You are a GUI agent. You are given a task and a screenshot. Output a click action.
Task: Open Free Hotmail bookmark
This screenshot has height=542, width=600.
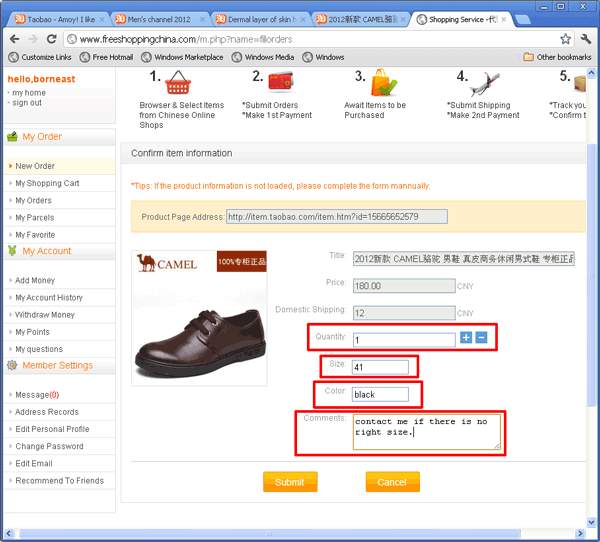click(x=106, y=57)
